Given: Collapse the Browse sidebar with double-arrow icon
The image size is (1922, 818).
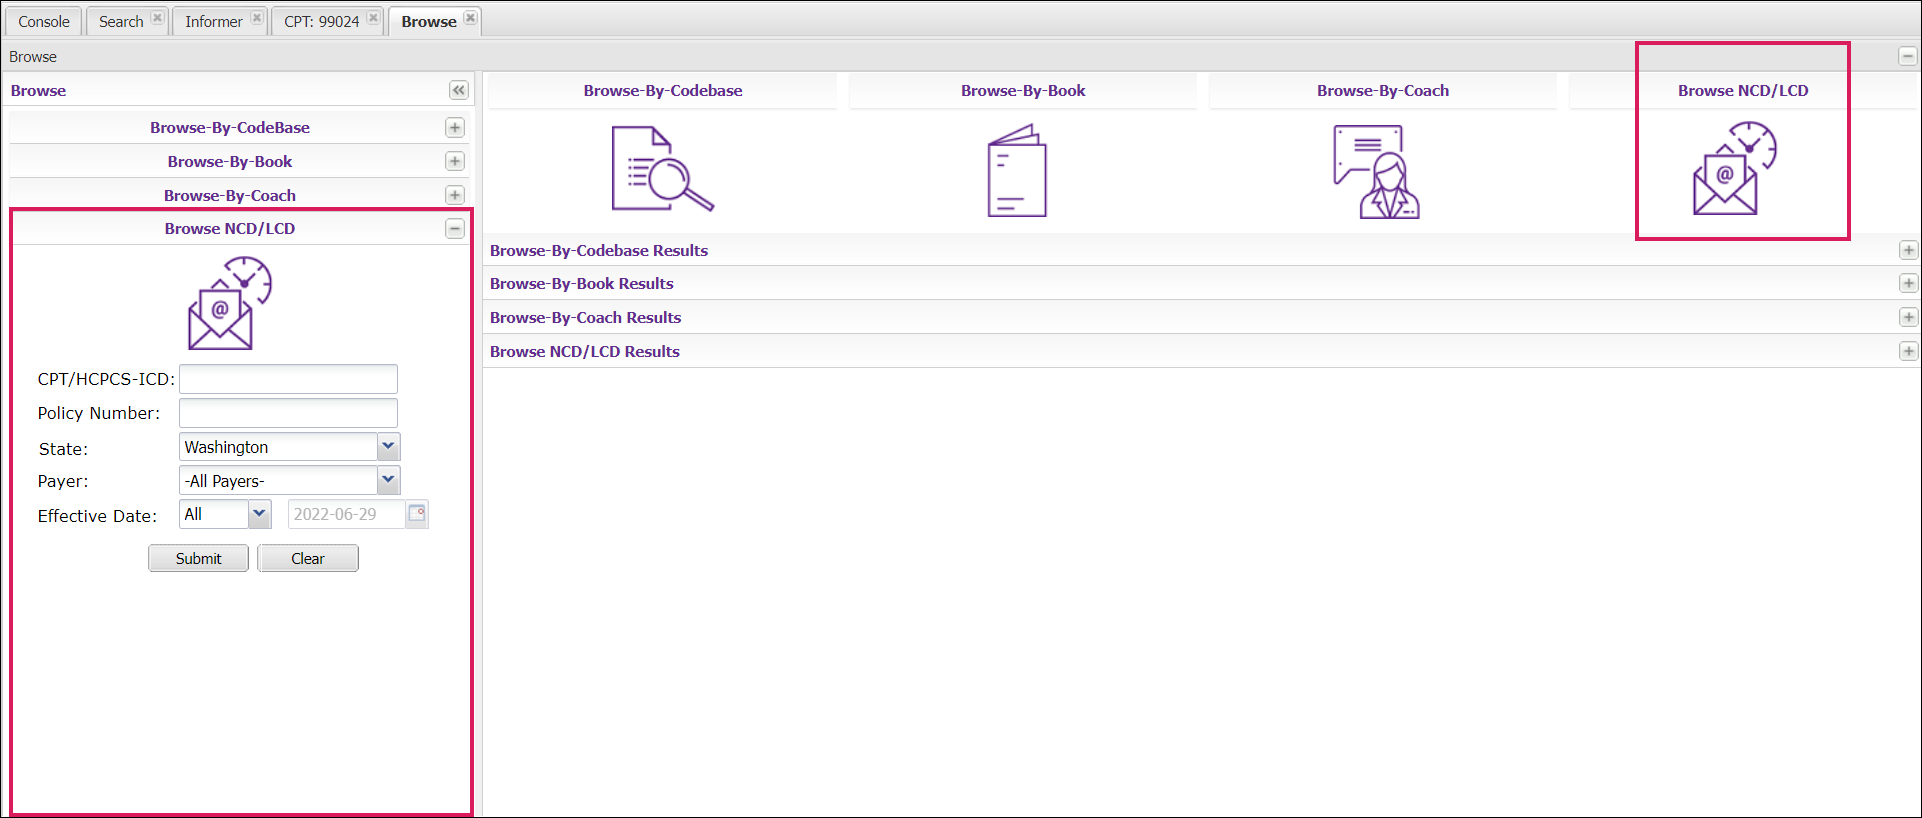Looking at the screenshot, I should click(458, 91).
